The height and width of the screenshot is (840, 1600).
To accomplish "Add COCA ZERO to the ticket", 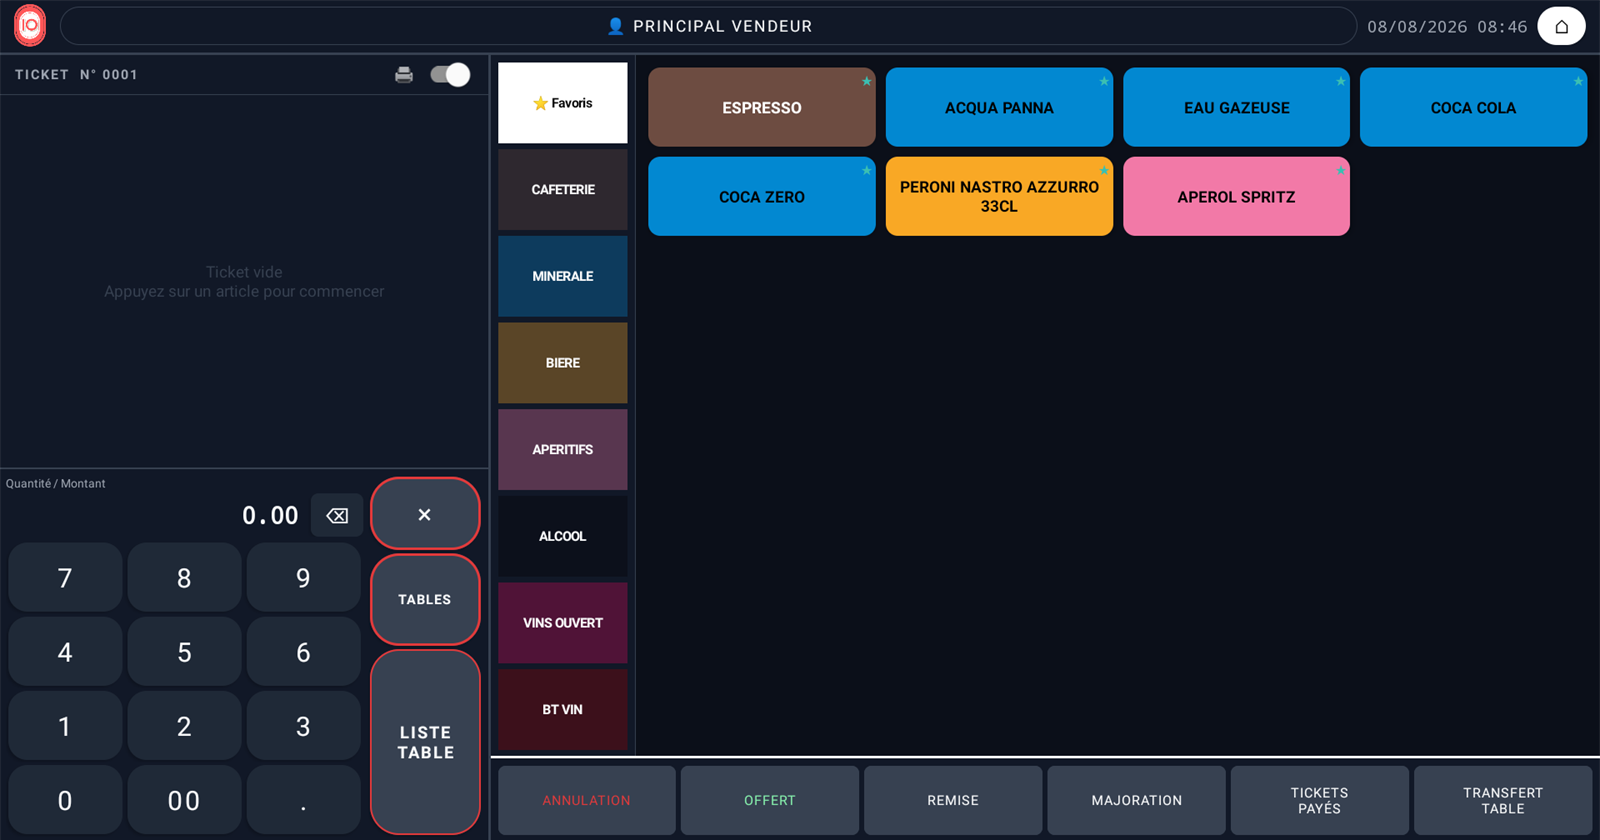I will click(762, 196).
